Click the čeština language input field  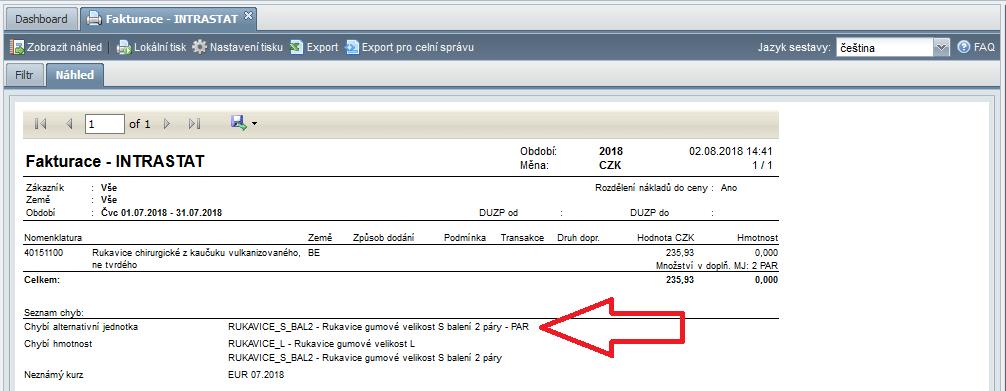[x=884, y=48]
